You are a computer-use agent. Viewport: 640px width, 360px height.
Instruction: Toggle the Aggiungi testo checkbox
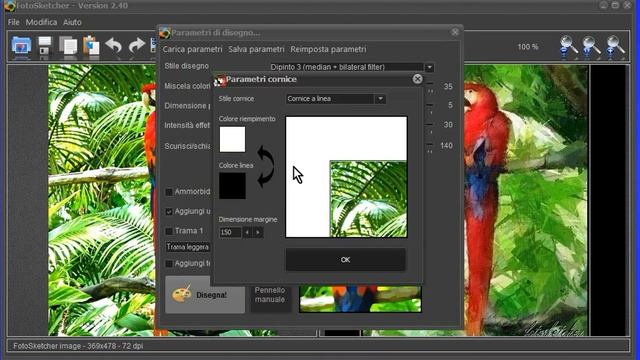[169, 264]
